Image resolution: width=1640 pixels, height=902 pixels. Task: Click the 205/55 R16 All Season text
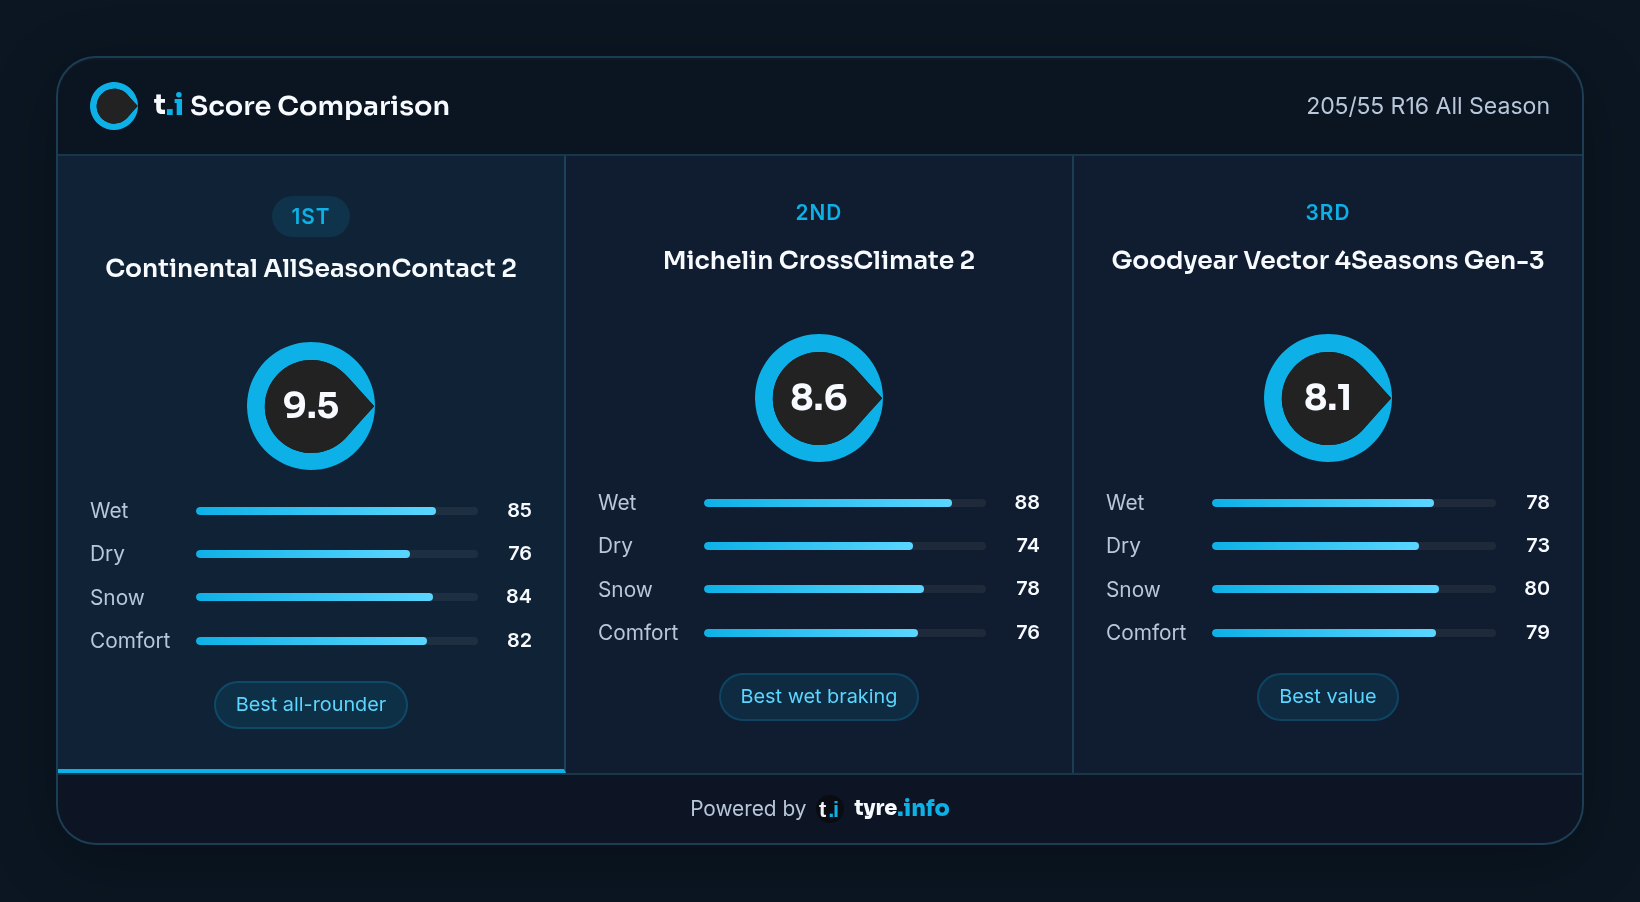(x=1428, y=106)
